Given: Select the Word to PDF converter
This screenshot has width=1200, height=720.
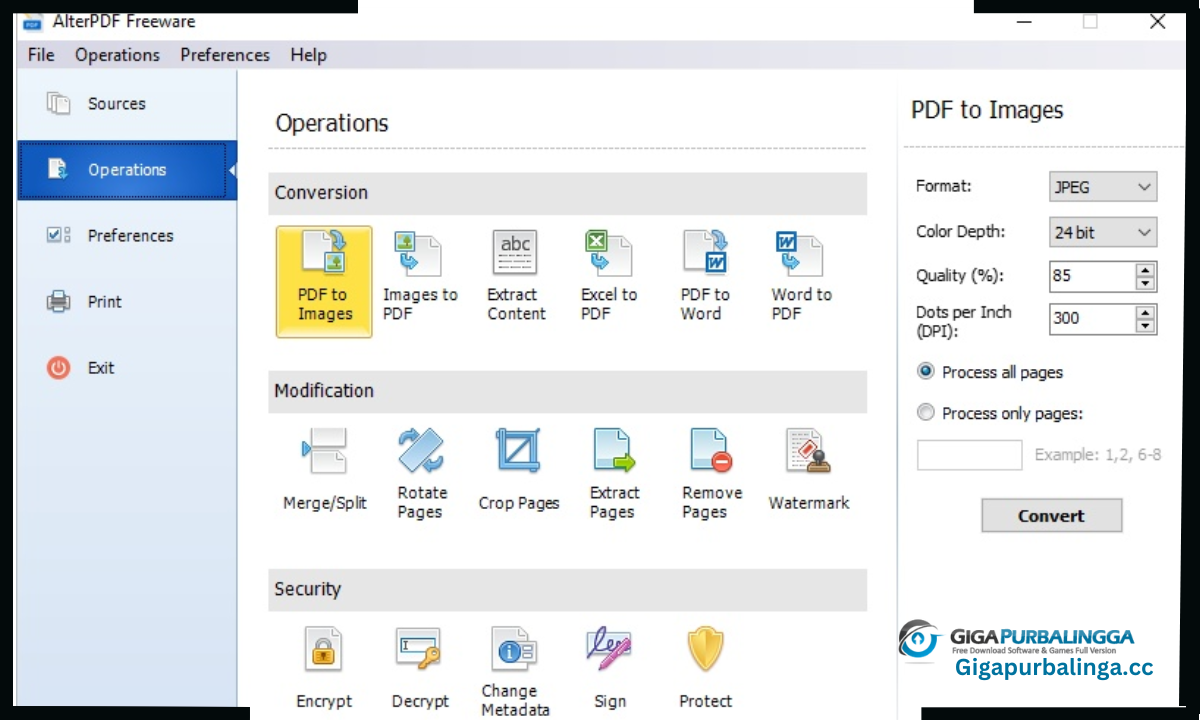Looking at the screenshot, I should pyautogui.click(x=801, y=277).
